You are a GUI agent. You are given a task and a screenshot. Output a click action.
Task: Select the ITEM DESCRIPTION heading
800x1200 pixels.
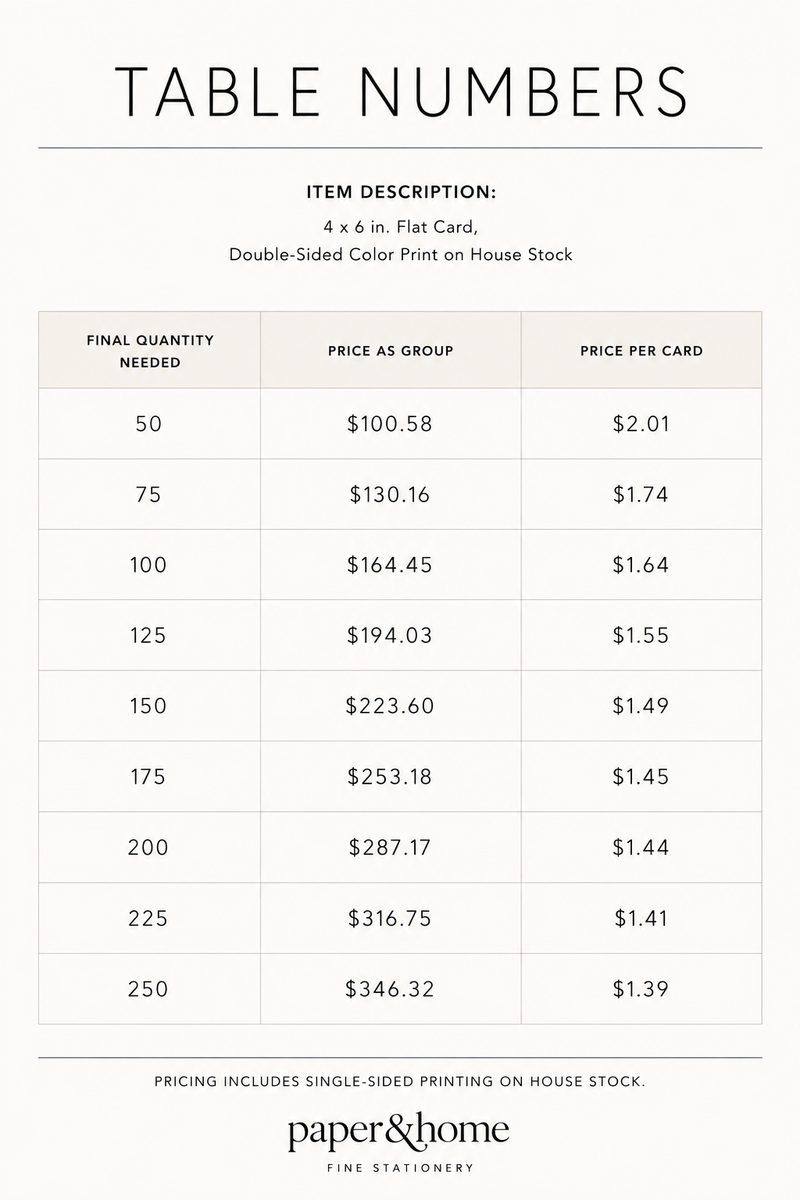pos(400,191)
